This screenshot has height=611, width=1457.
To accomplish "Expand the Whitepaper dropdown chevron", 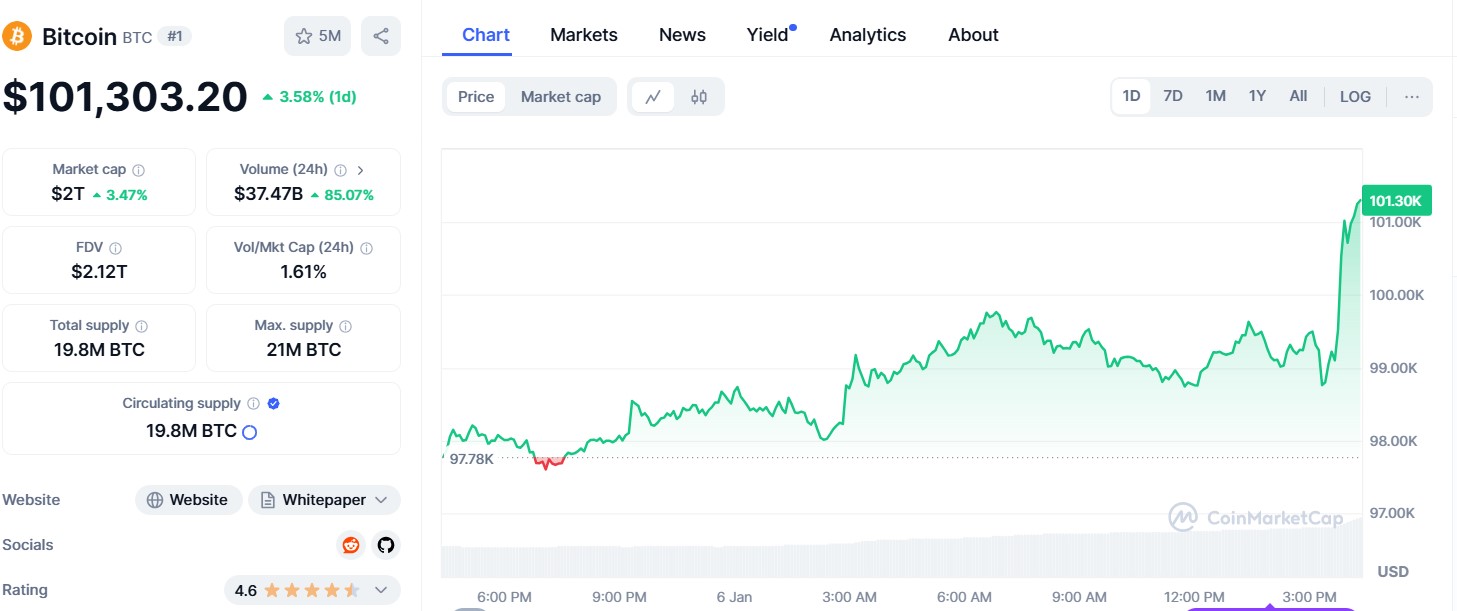I will [381, 500].
